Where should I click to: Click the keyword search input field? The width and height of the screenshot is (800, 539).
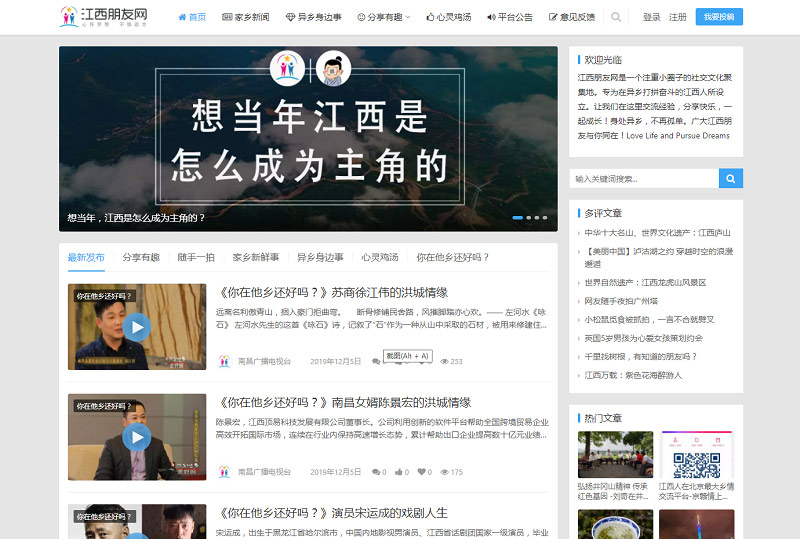point(644,179)
